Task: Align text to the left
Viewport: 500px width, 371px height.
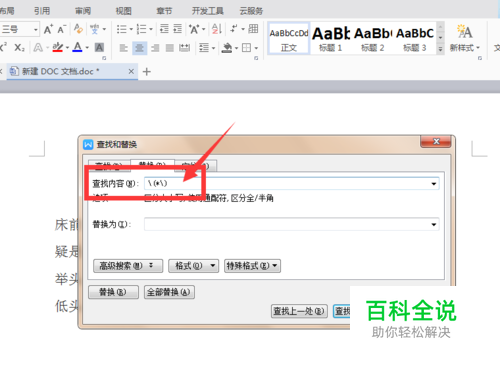Action: [x=124, y=48]
